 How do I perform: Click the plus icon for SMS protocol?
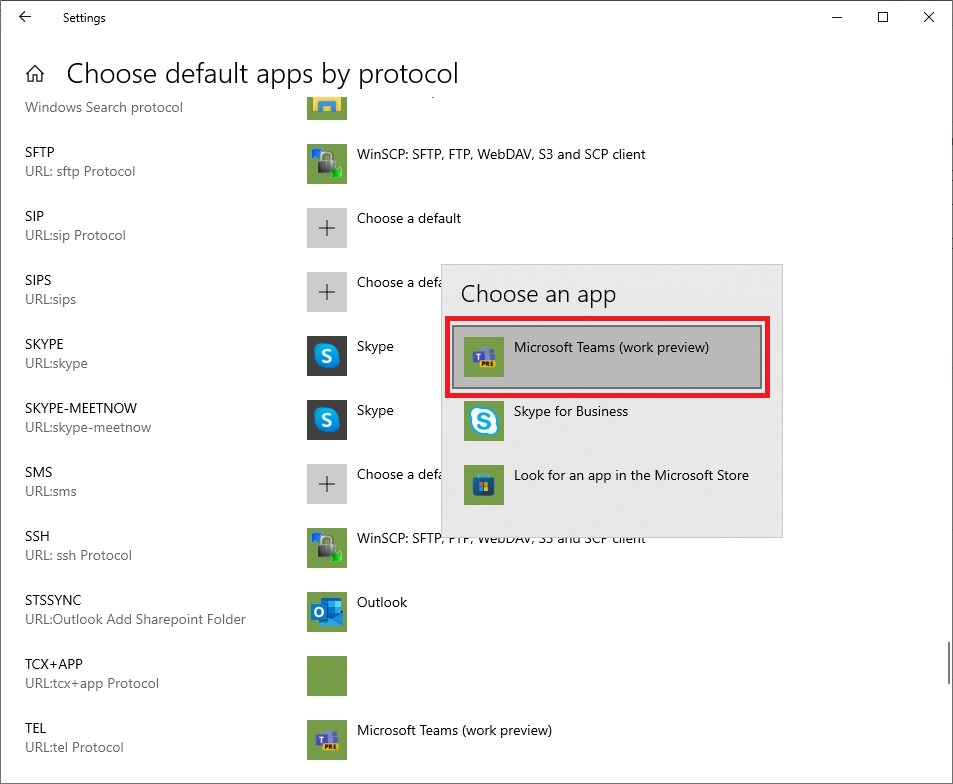[326, 484]
